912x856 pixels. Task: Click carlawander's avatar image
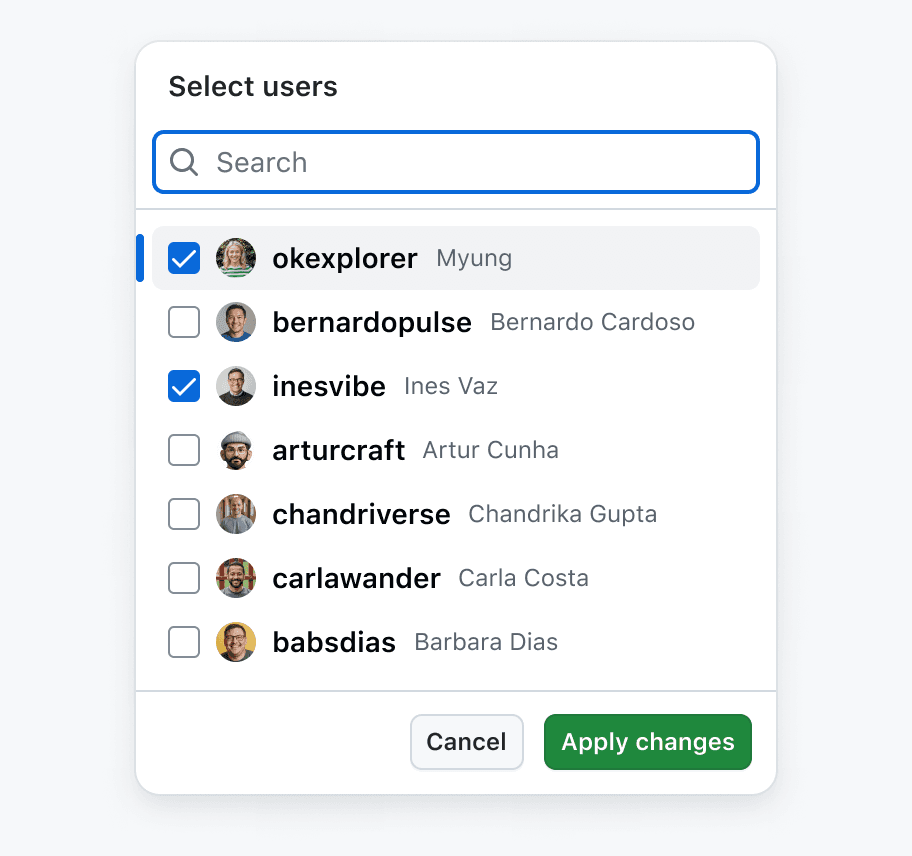(x=236, y=578)
